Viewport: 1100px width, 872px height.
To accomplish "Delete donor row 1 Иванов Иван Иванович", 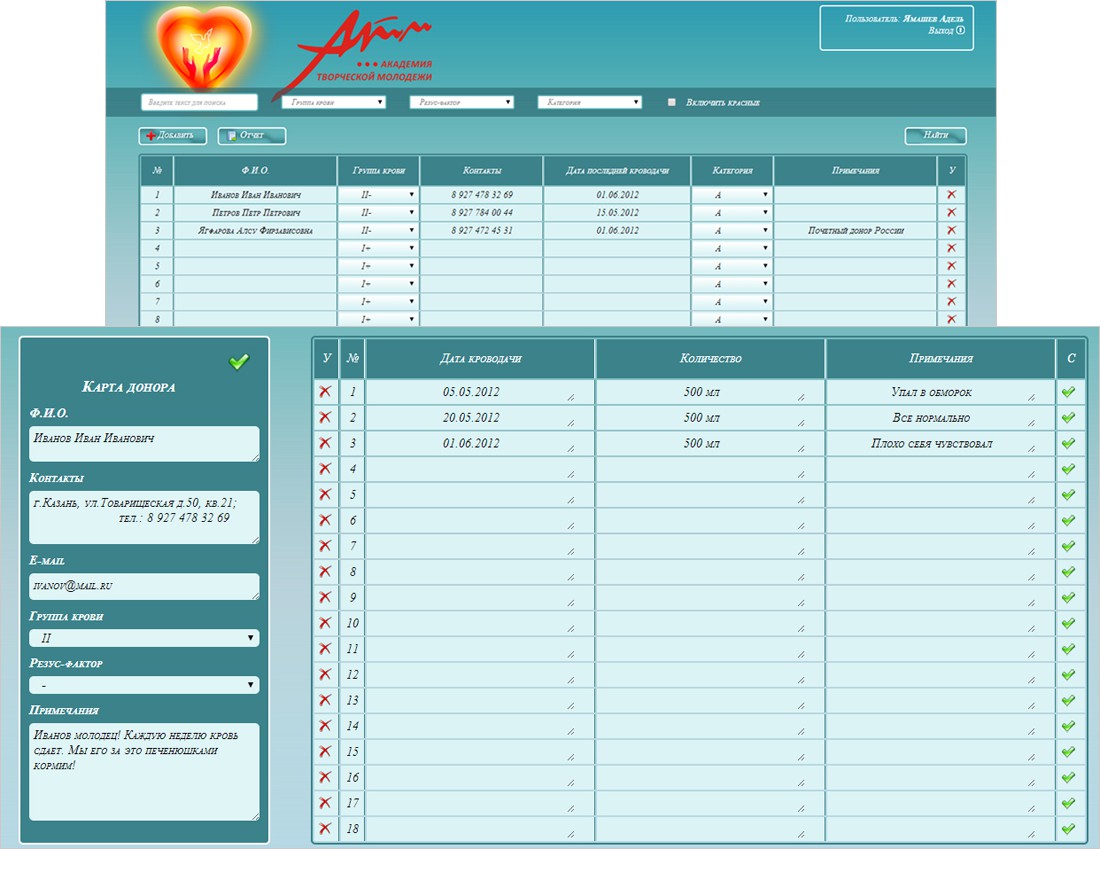I will coord(951,194).
